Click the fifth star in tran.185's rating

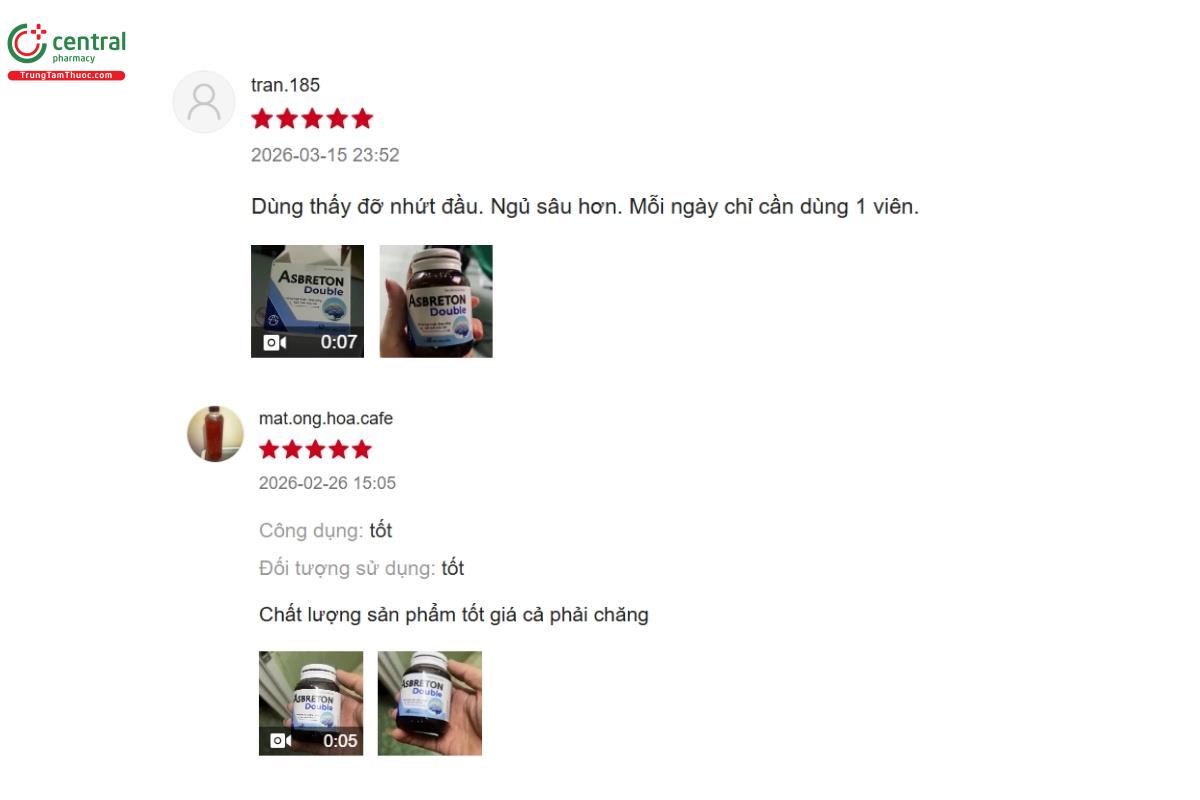point(362,119)
